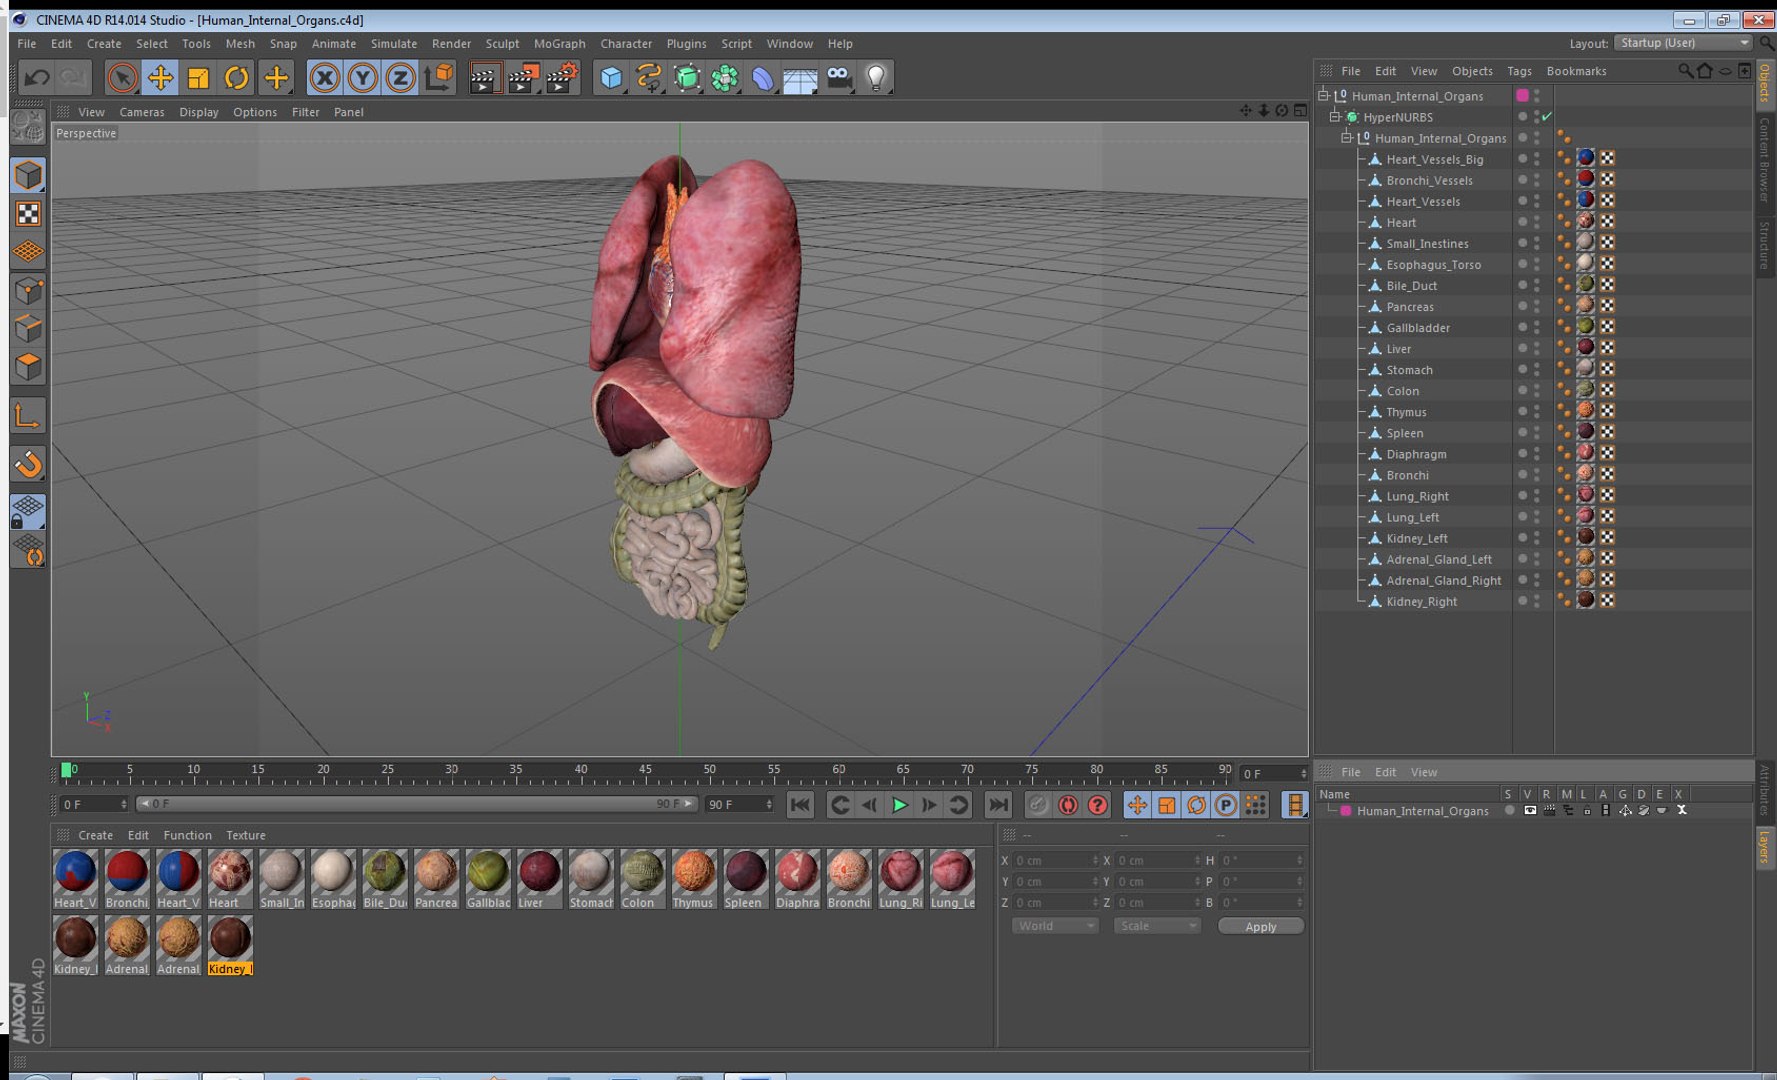Open Object Manager Tags menu

coord(1519,71)
